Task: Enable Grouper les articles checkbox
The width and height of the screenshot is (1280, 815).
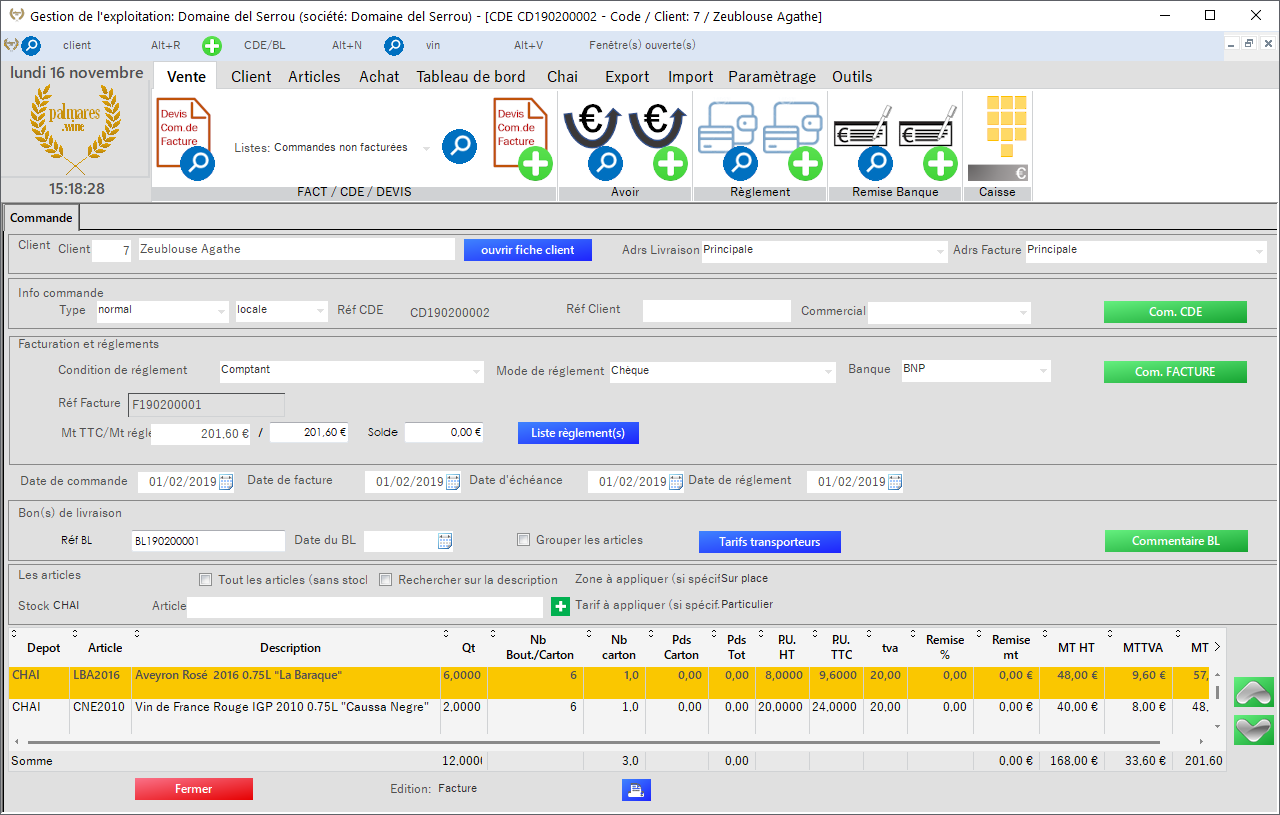Action: (x=523, y=540)
